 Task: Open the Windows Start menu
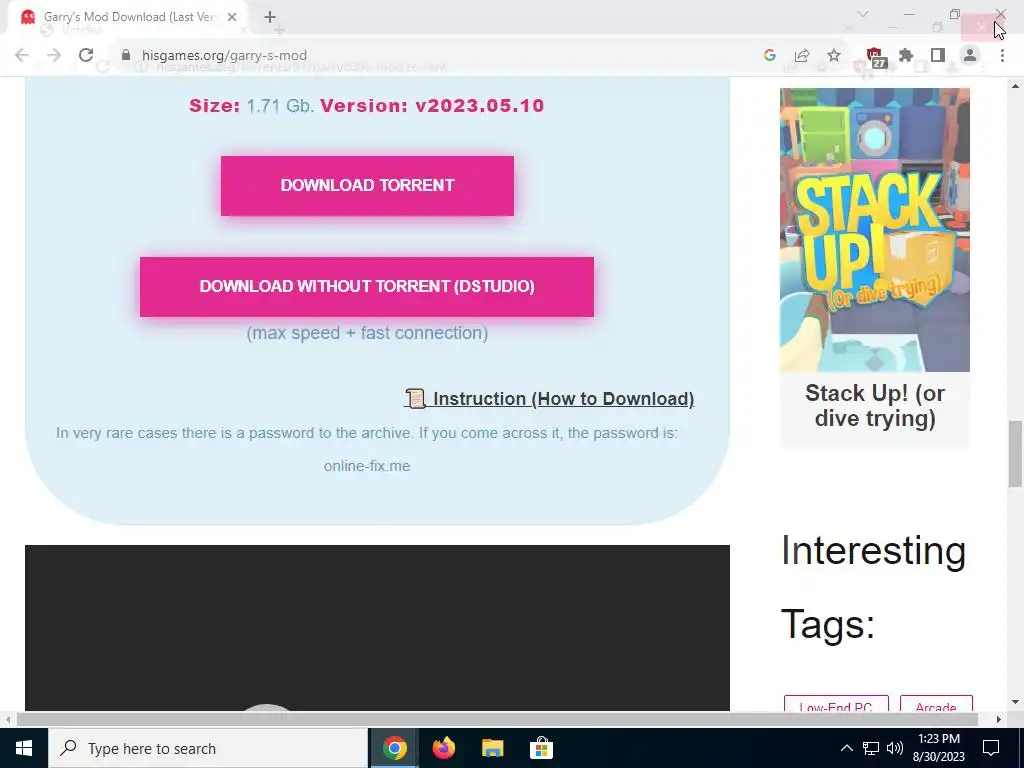[24, 748]
